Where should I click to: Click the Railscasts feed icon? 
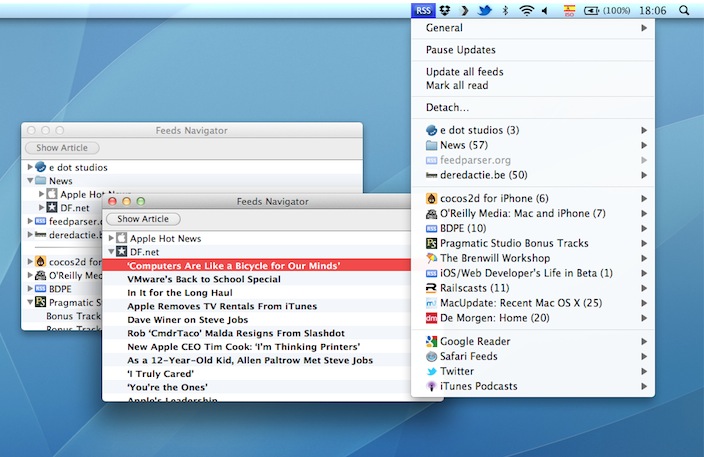click(x=431, y=288)
